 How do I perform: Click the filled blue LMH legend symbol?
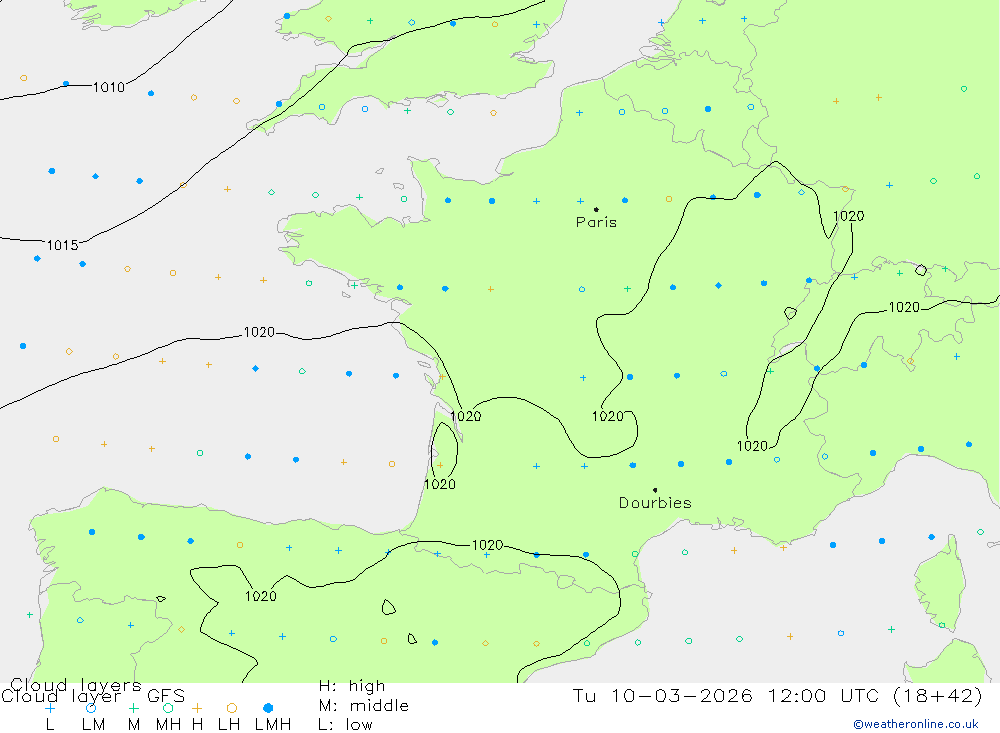tap(268, 708)
